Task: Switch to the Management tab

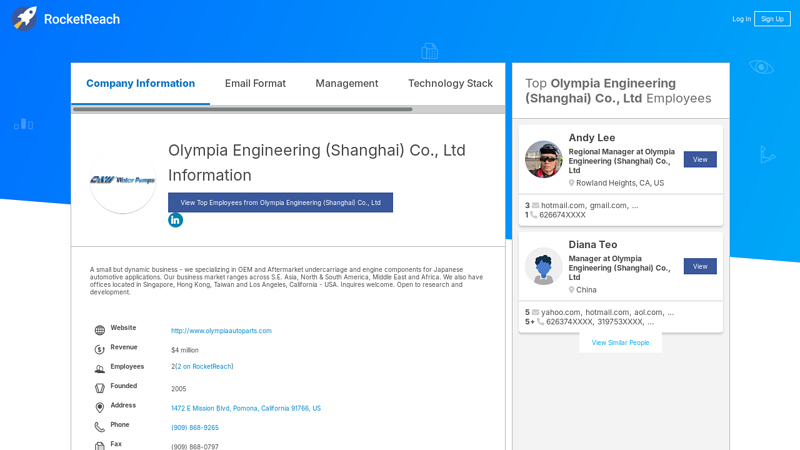Action: click(x=347, y=83)
